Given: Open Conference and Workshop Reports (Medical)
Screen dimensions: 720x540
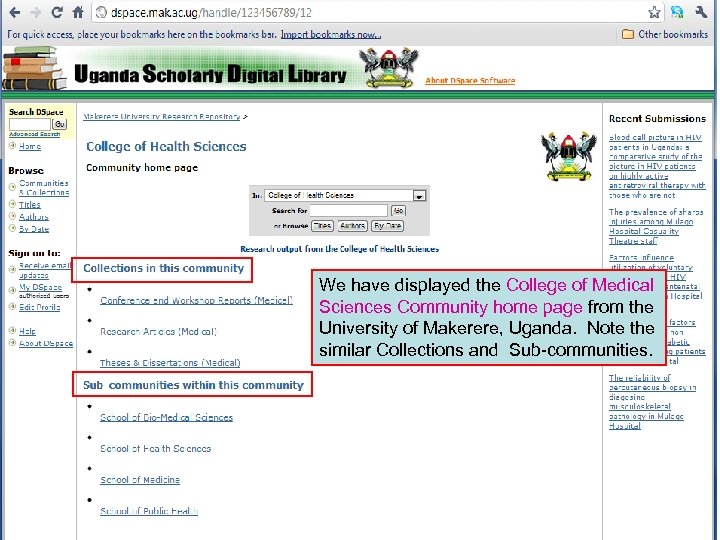Looking at the screenshot, I should pos(197,300).
